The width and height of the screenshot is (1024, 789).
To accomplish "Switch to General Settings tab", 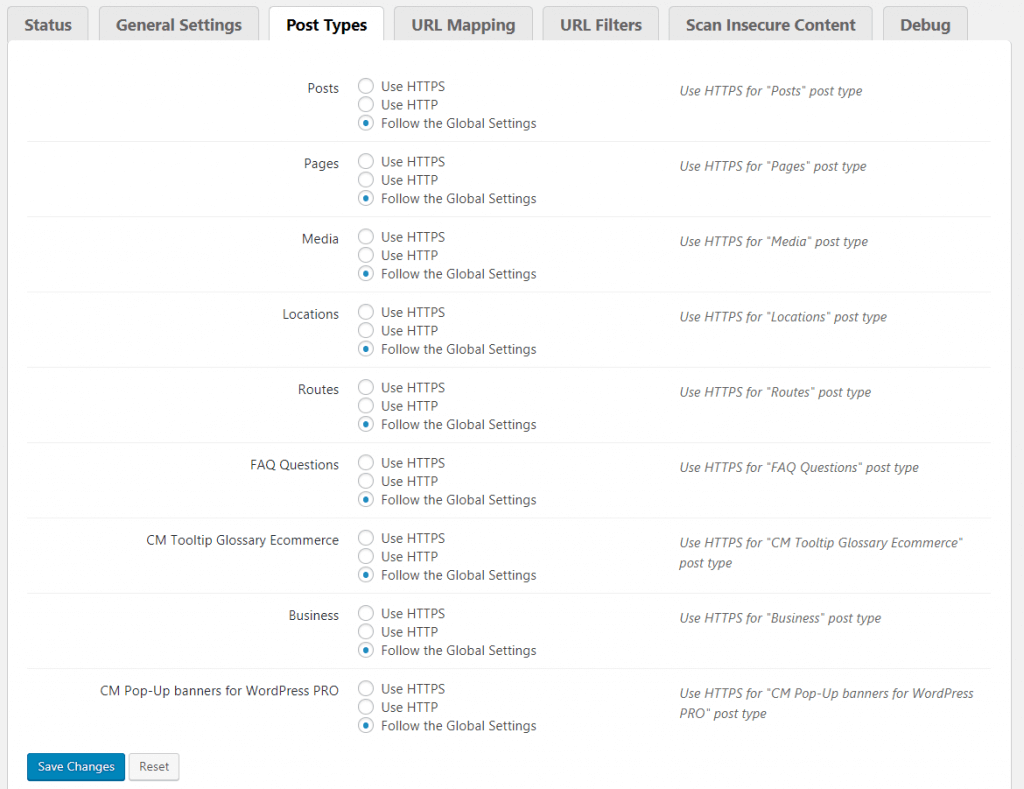I will pyautogui.click(x=179, y=25).
